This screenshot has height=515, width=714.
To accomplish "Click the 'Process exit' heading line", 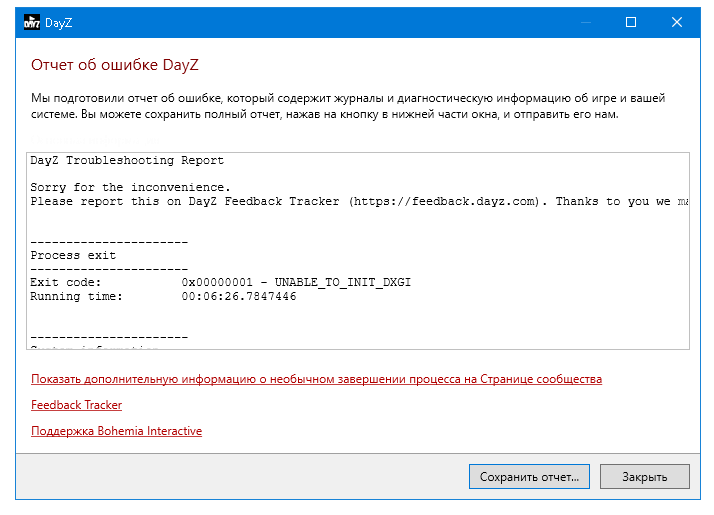I will [73, 255].
